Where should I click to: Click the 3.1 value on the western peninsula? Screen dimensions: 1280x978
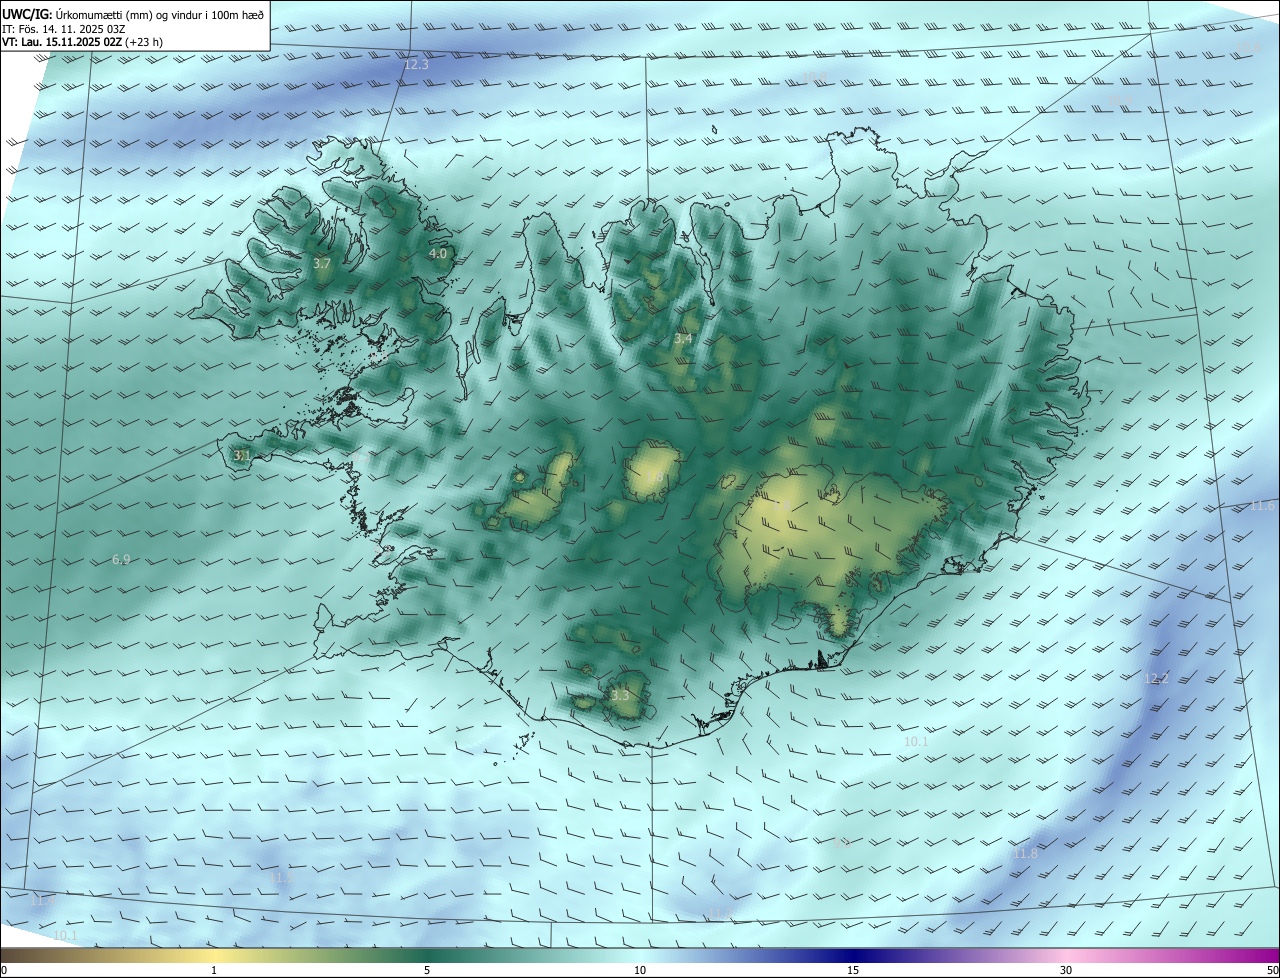coord(242,455)
